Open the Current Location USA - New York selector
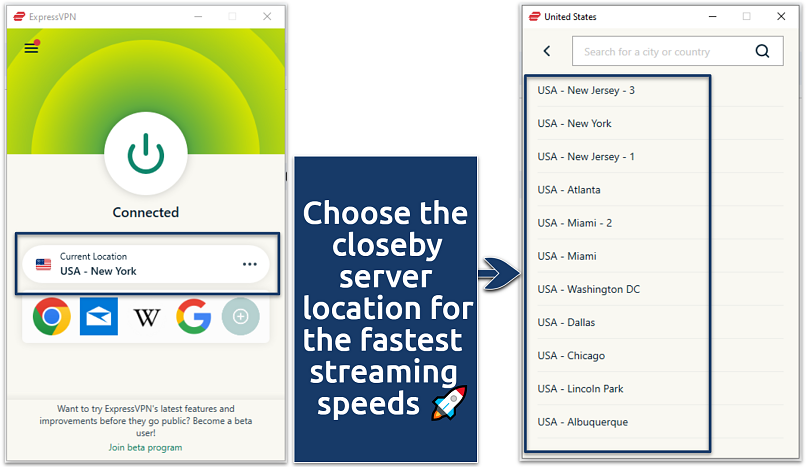806x467 pixels. tap(146, 264)
